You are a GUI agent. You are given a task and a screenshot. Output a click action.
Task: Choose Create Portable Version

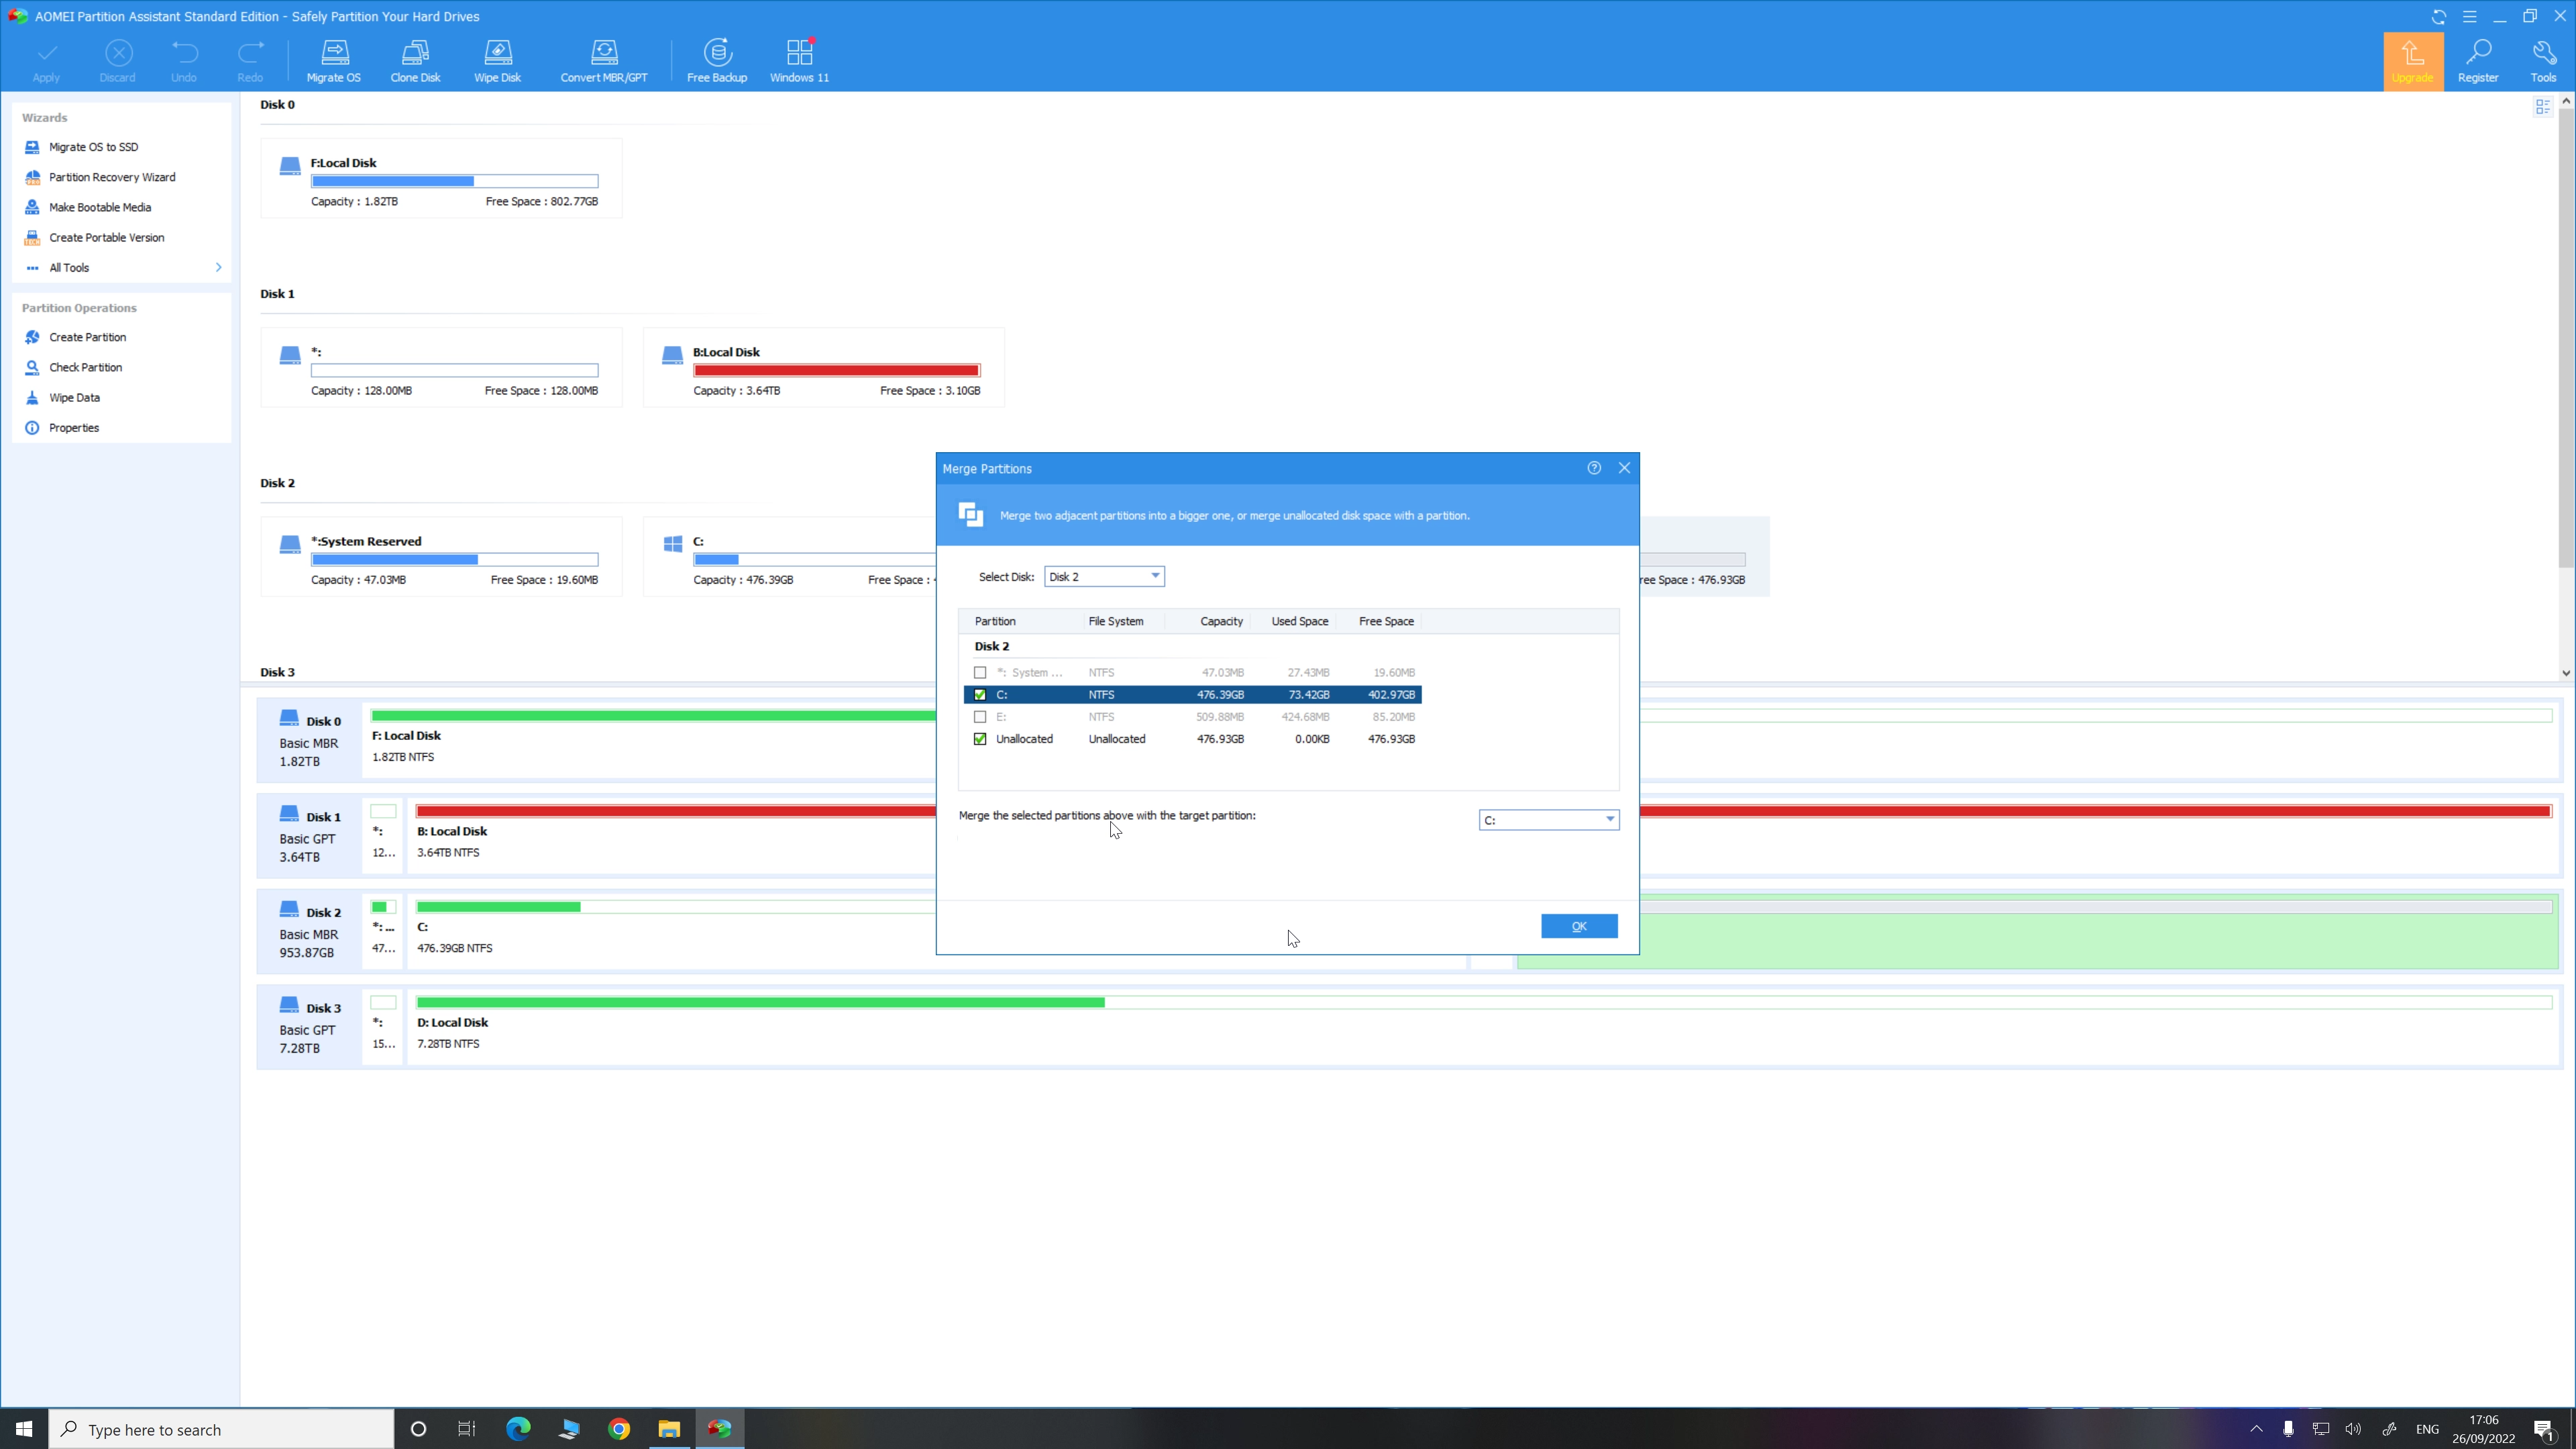(x=107, y=237)
